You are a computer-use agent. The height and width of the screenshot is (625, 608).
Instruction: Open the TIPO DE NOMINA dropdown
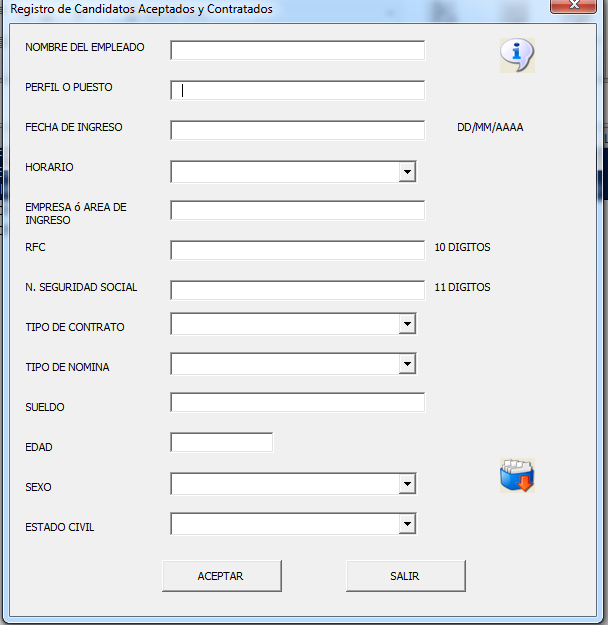point(407,364)
